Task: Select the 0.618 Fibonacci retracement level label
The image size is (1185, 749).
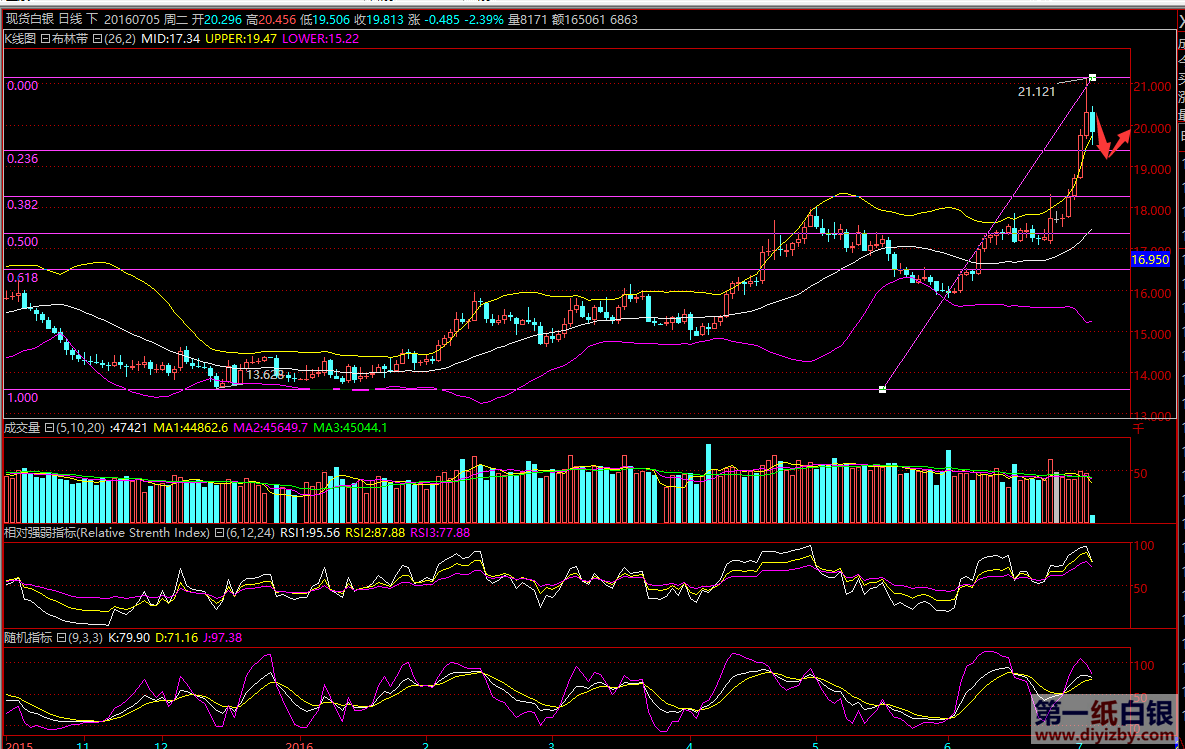Action: tap(22, 277)
